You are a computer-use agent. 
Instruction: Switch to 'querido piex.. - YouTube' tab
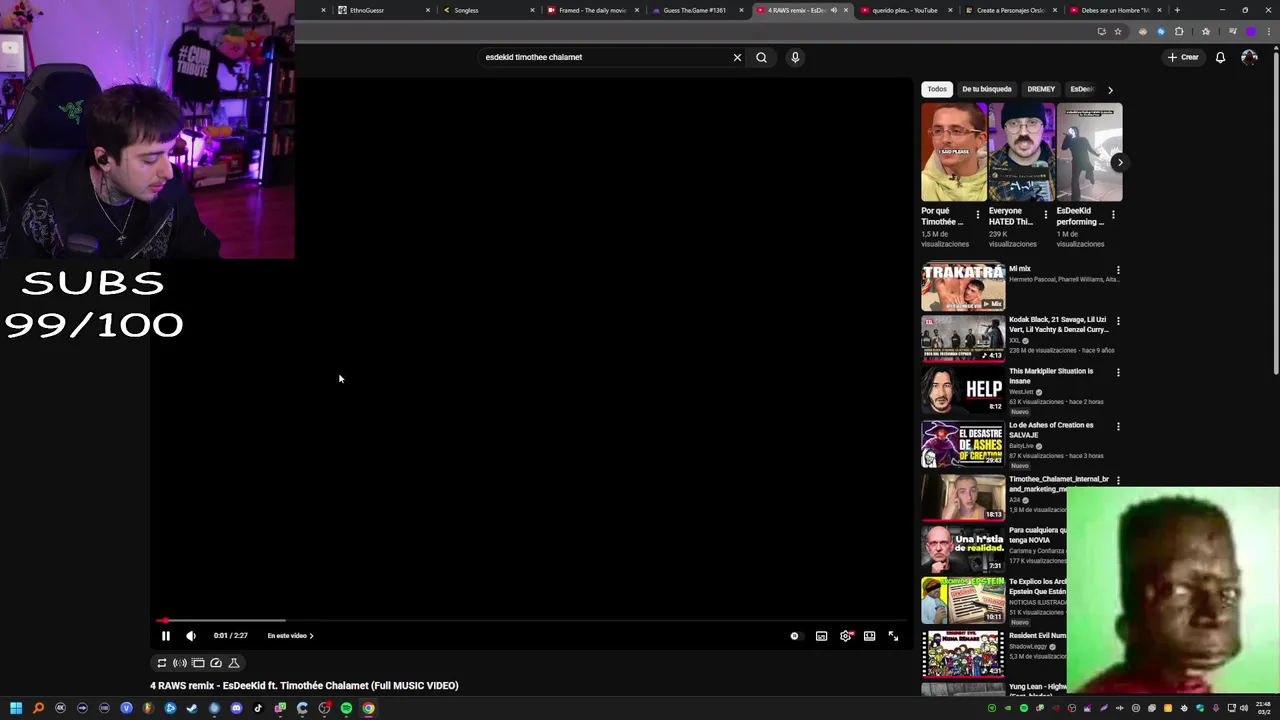[x=905, y=10]
